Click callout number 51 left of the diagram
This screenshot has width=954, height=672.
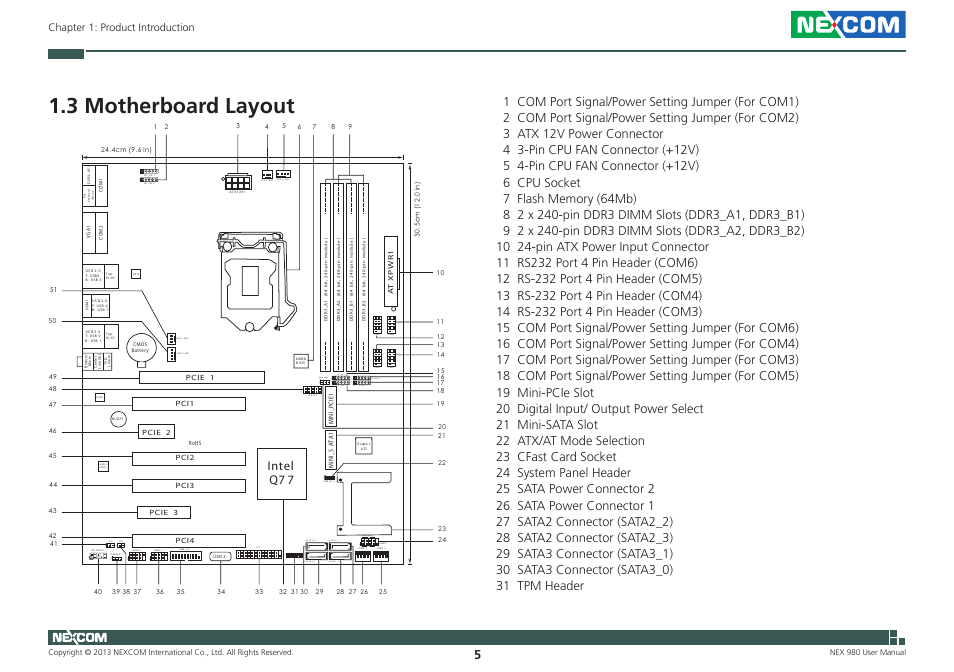pos(54,290)
